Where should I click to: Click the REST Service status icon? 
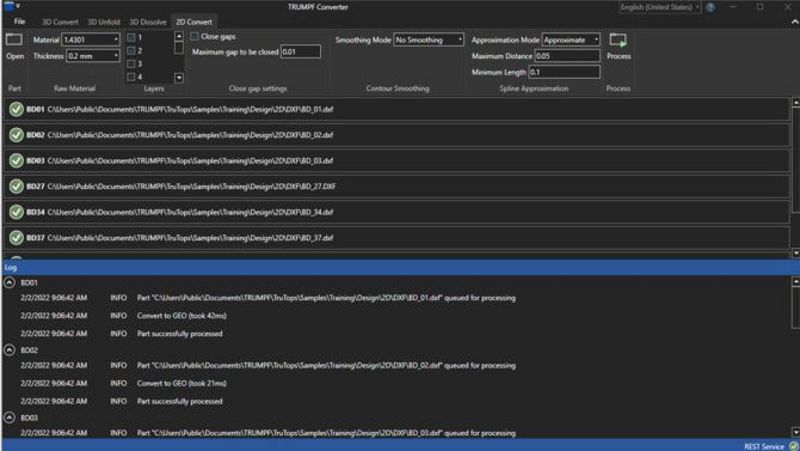pyautogui.click(x=792, y=445)
